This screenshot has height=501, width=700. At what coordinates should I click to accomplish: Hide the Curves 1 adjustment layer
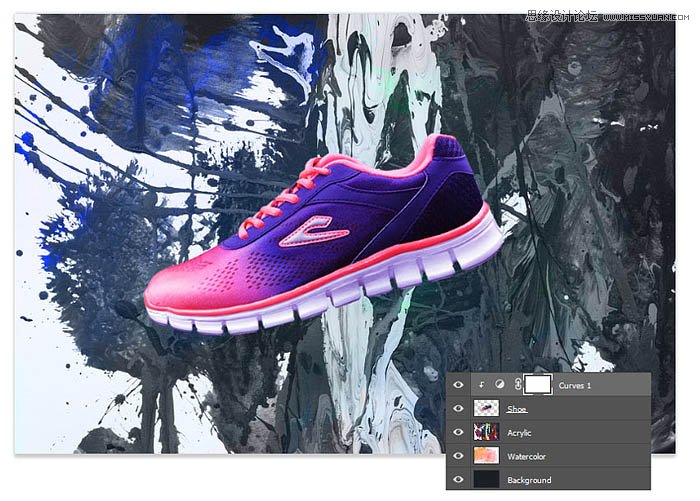[459, 385]
